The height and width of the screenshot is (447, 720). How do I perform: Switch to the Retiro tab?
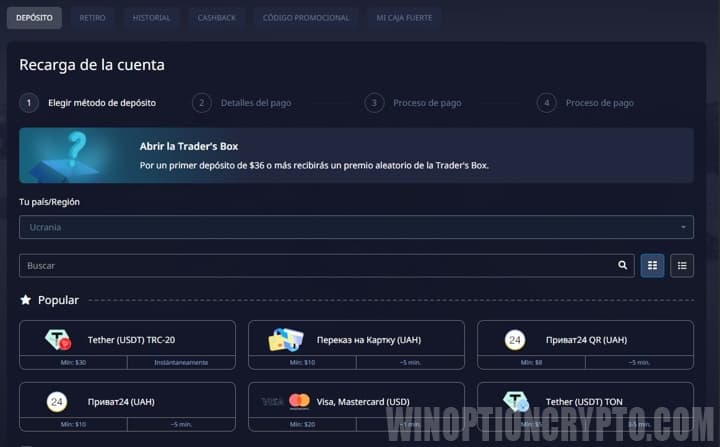[92, 18]
